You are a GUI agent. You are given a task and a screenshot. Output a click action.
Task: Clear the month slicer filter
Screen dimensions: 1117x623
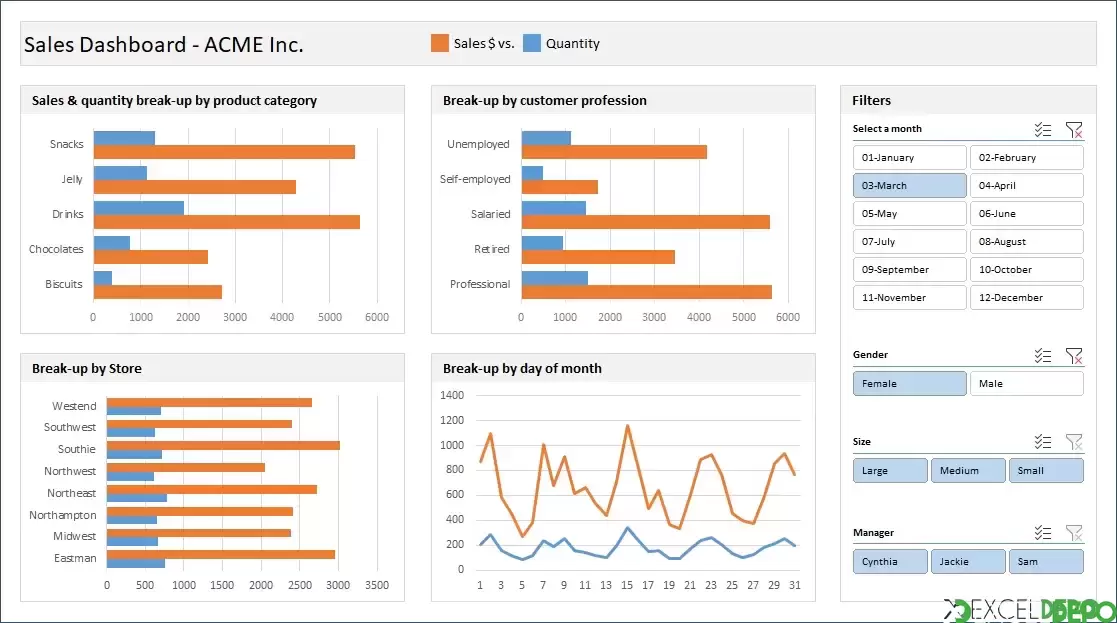tap(1074, 130)
